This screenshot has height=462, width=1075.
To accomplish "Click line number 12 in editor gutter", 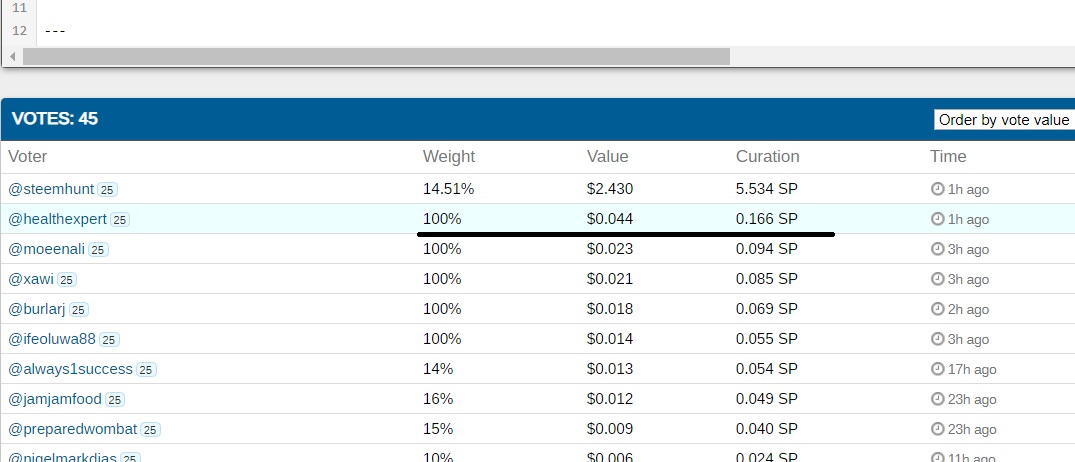I will [19, 30].
